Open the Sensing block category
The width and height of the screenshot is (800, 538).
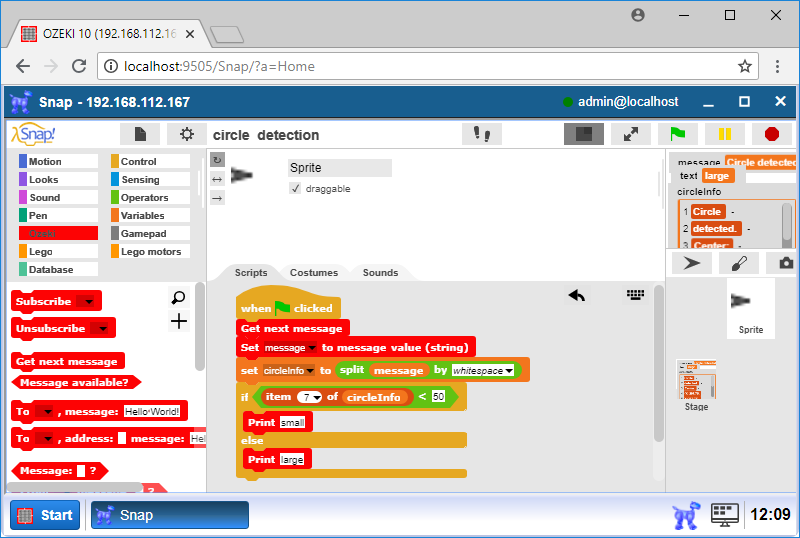[x=151, y=179]
